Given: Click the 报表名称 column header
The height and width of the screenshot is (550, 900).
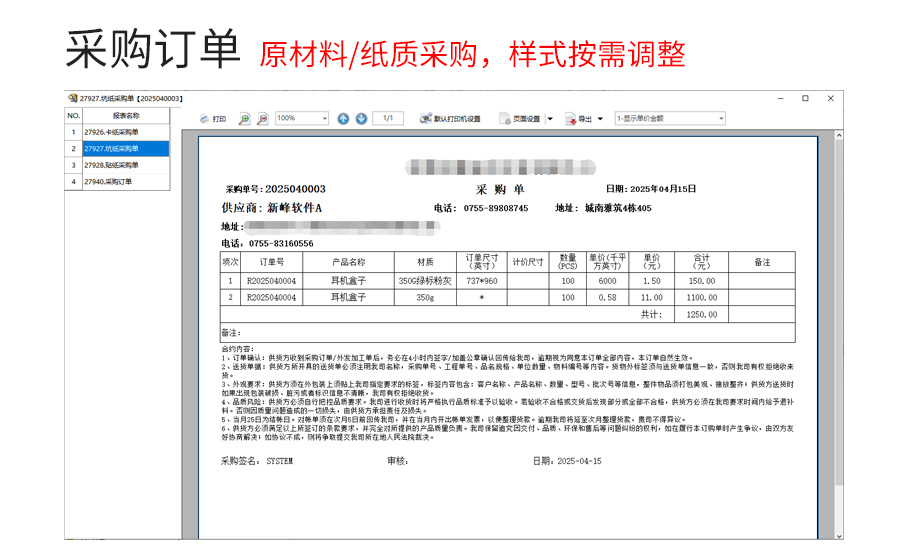Looking at the screenshot, I should (x=126, y=116).
